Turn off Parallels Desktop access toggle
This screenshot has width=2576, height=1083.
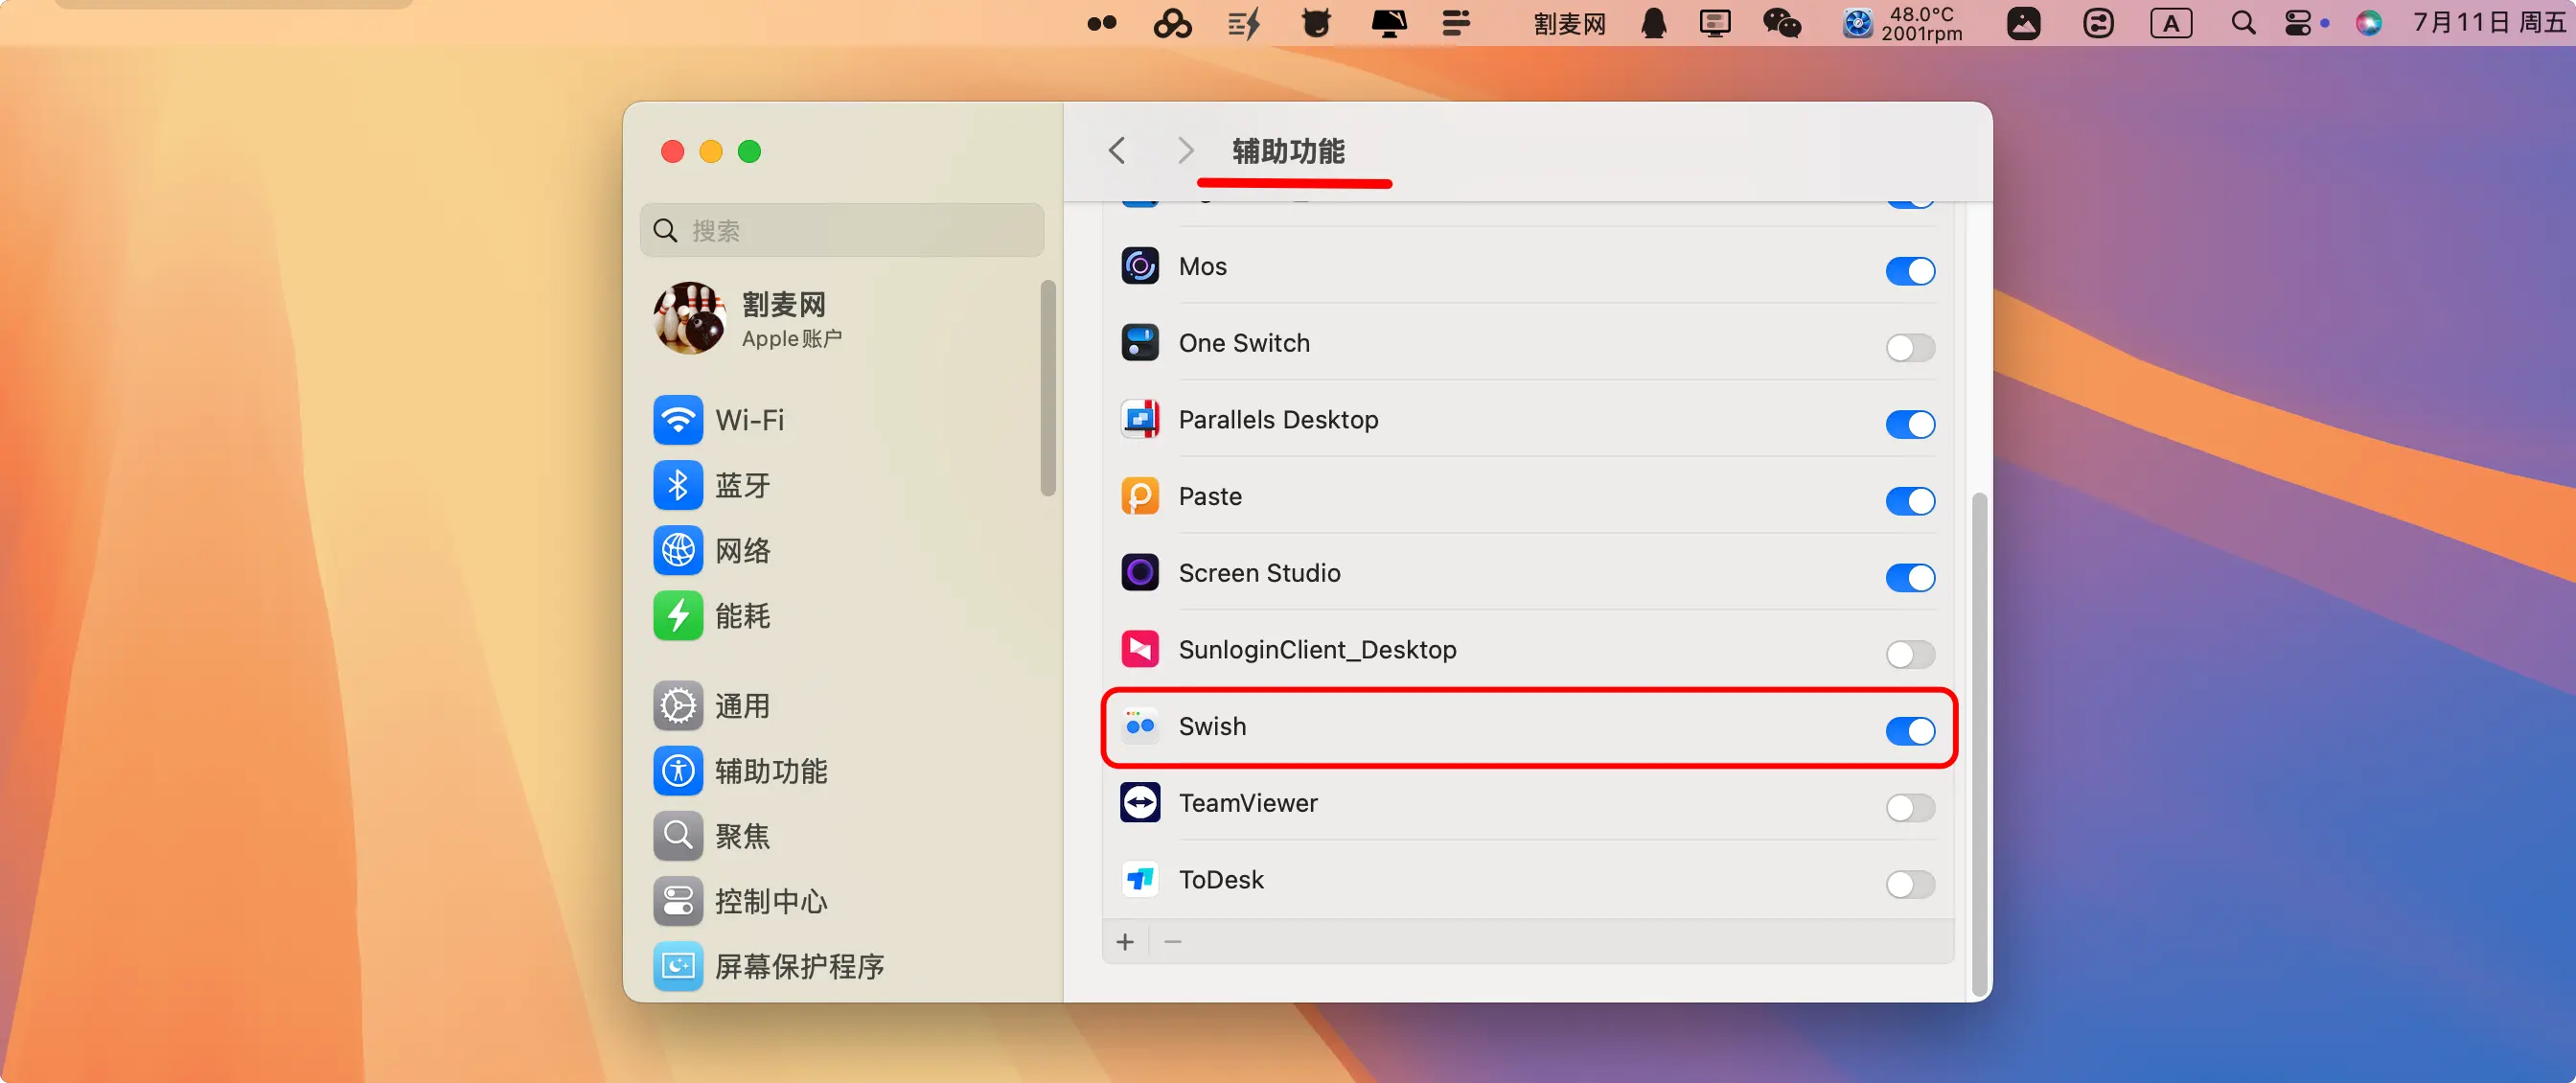[1909, 424]
